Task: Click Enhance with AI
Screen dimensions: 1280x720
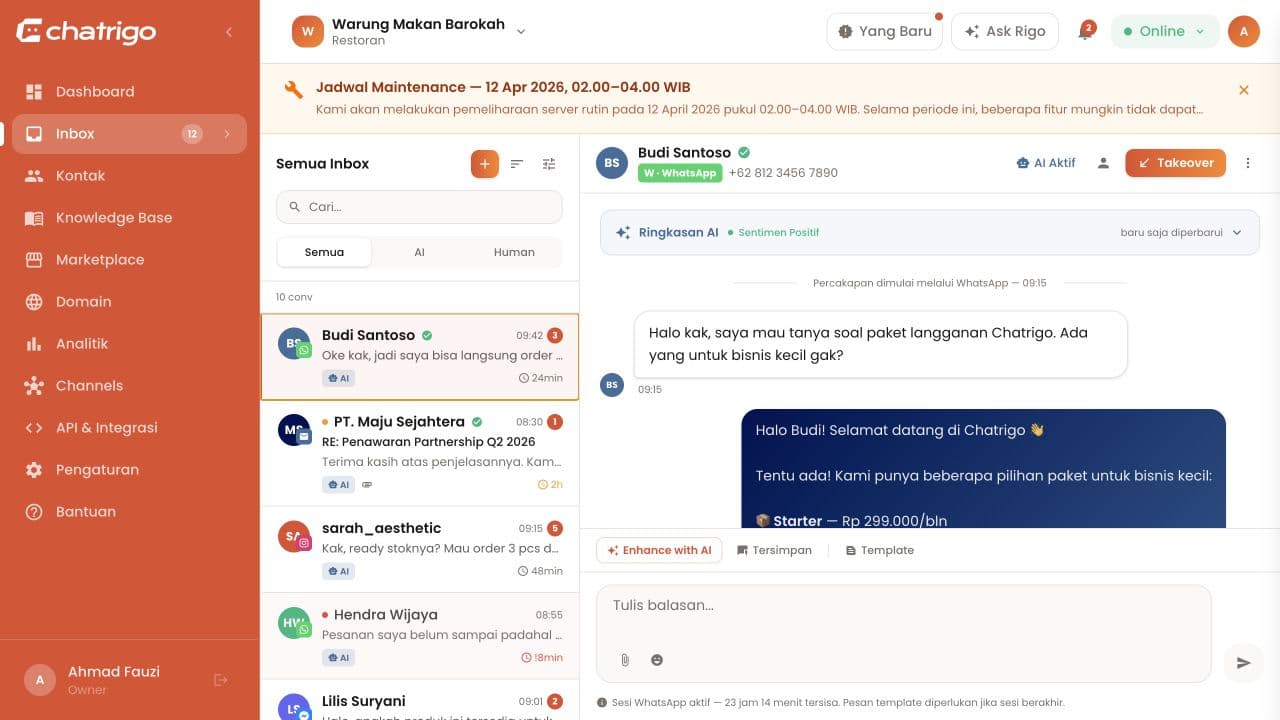Action: pyautogui.click(x=659, y=550)
